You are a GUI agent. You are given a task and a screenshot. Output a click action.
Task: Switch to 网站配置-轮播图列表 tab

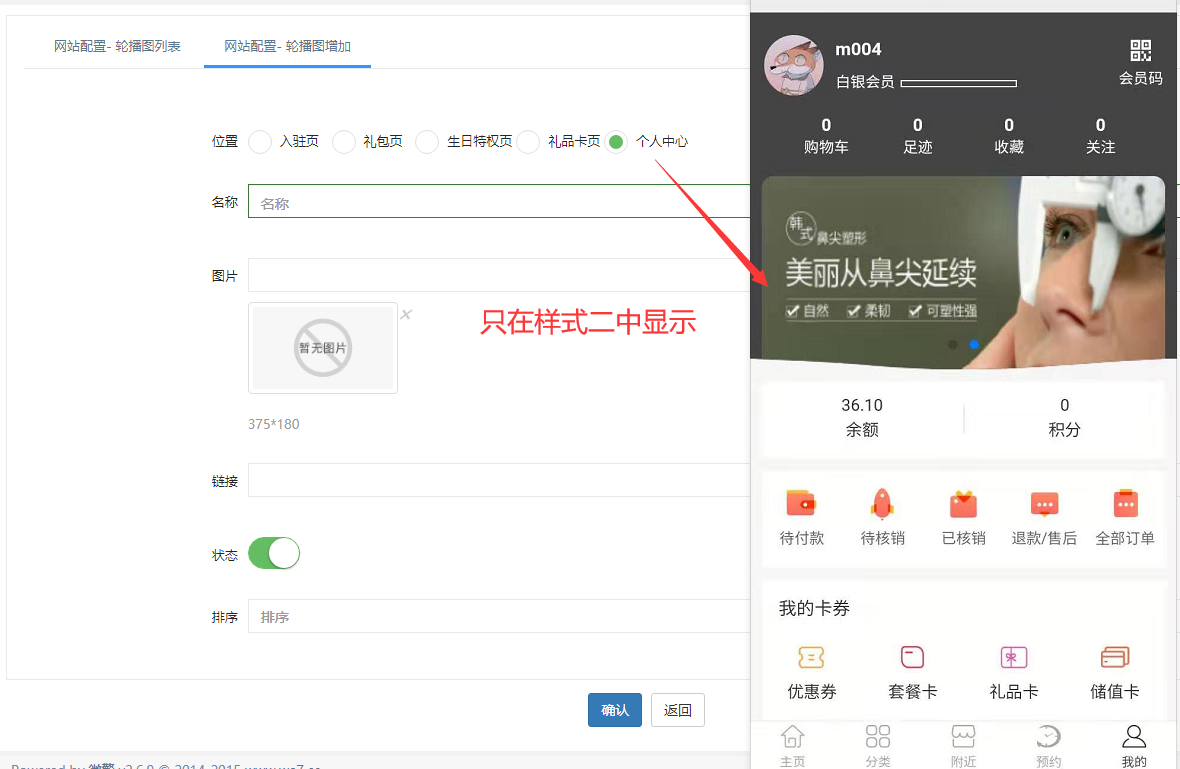pyautogui.click(x=117, y=47)
